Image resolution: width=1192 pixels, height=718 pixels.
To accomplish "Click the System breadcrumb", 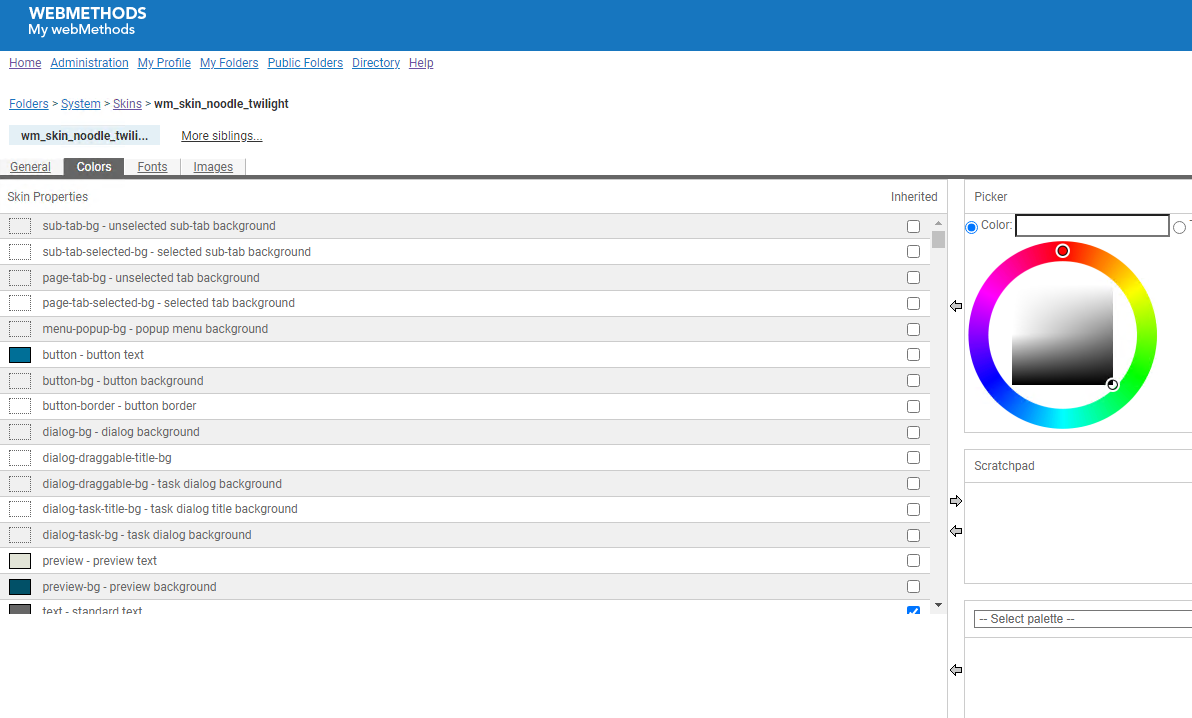I will (x=81, y=104).
